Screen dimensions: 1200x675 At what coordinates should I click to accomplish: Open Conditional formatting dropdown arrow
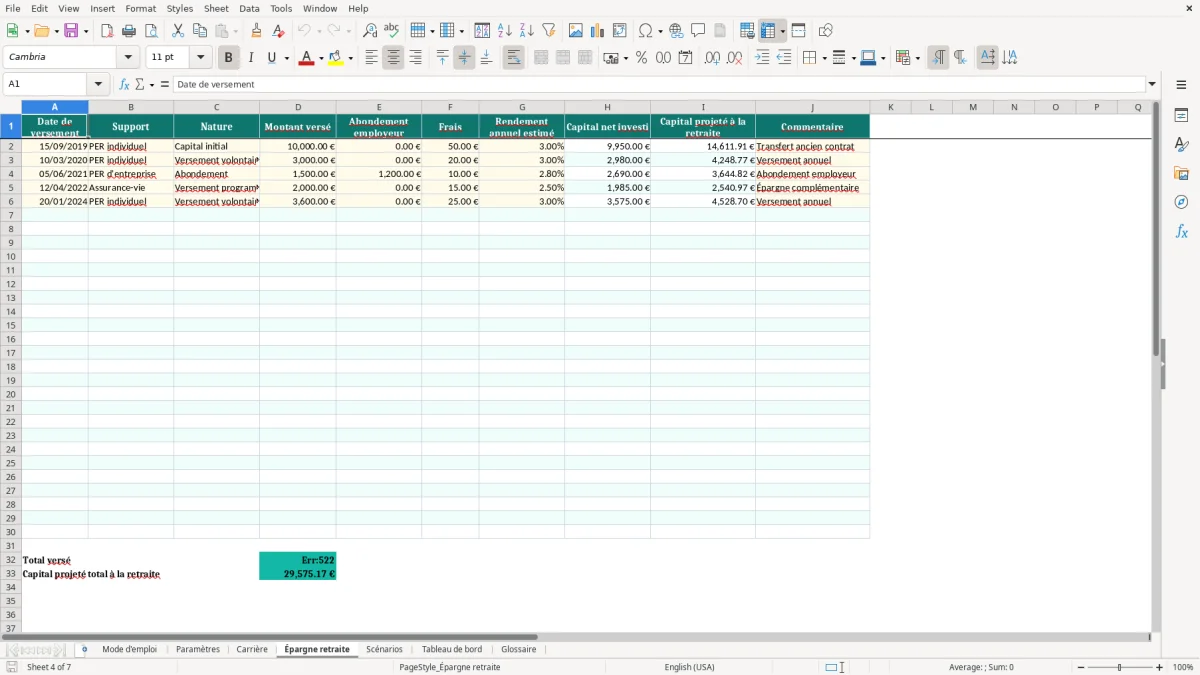tap(917, 58)
